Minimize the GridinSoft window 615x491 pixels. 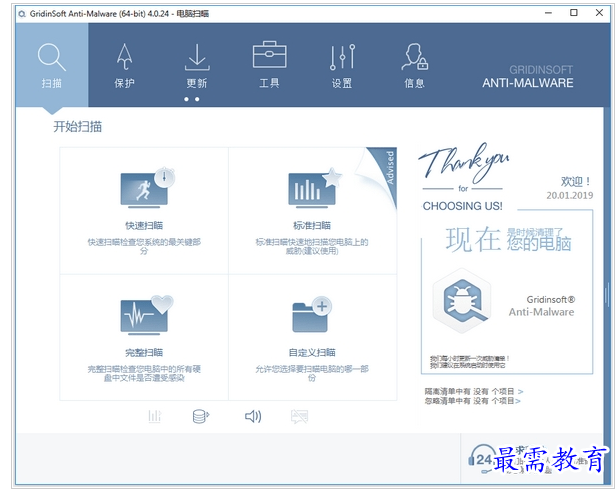tap(549, 13)
